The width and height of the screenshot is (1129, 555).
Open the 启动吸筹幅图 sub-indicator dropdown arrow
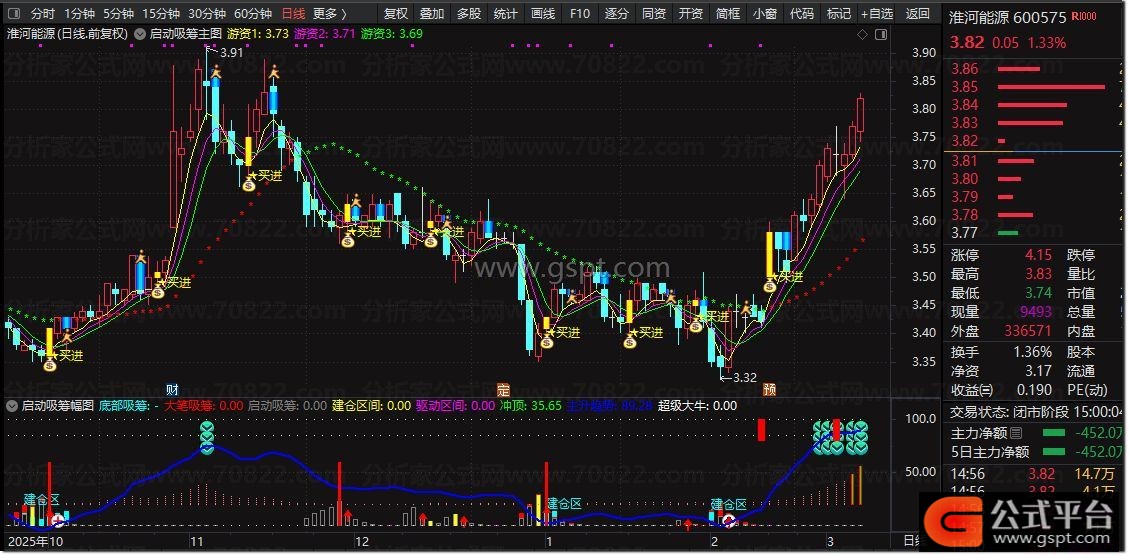[12, 406]
